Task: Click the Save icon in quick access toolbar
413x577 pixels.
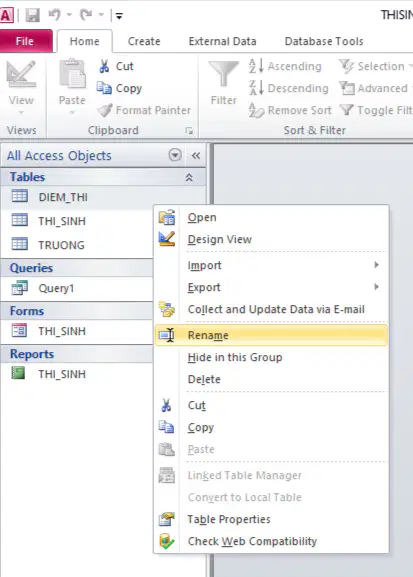Action: point(32,15)
